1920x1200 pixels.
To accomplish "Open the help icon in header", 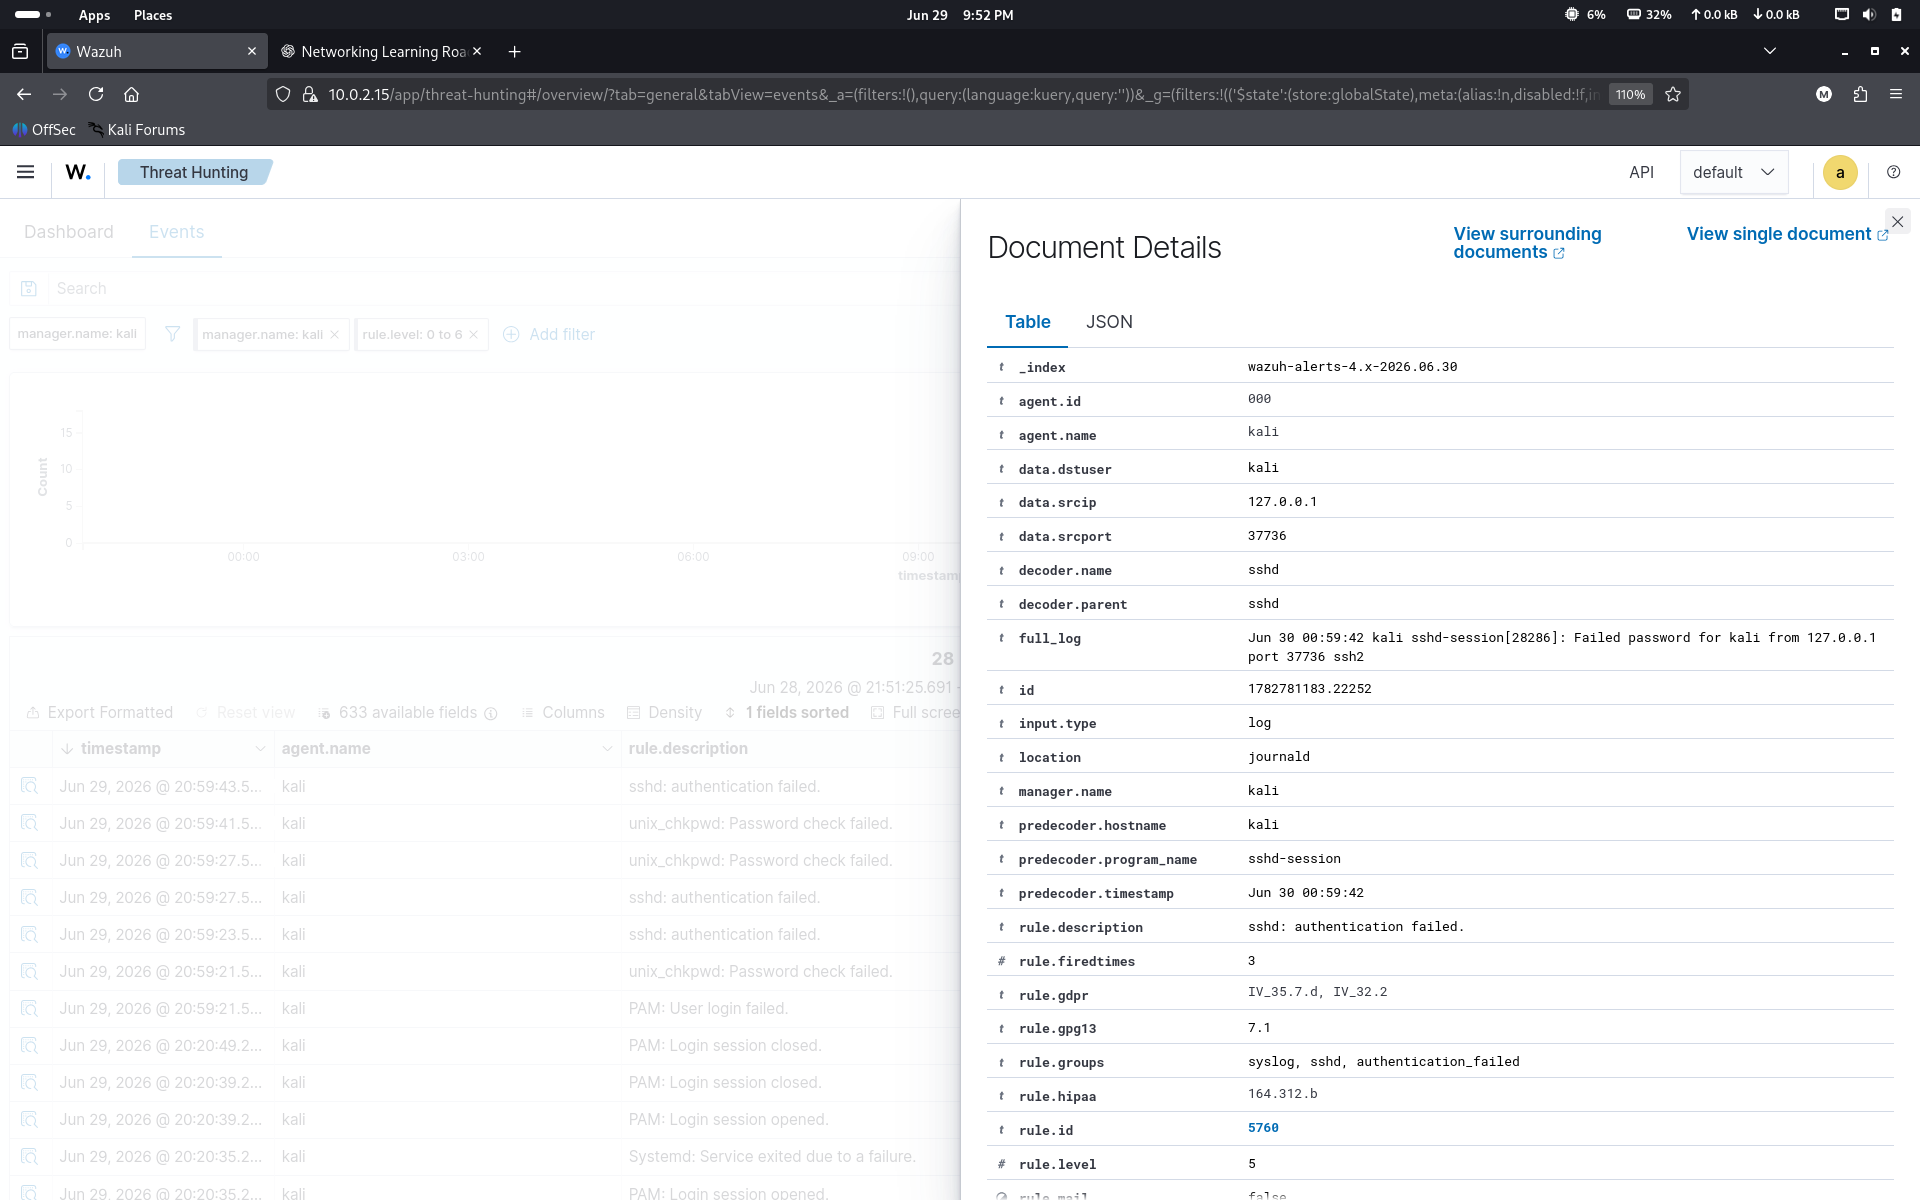I will pyautogui.click(x=1893, y=172).
